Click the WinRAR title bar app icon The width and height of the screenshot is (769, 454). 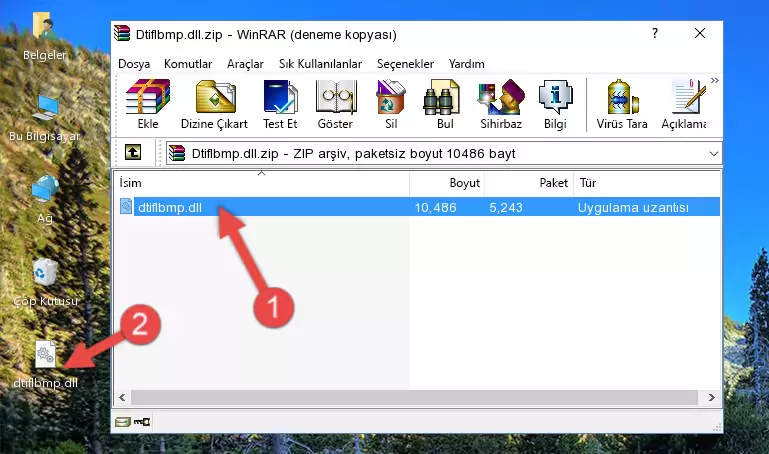(122, 33)
